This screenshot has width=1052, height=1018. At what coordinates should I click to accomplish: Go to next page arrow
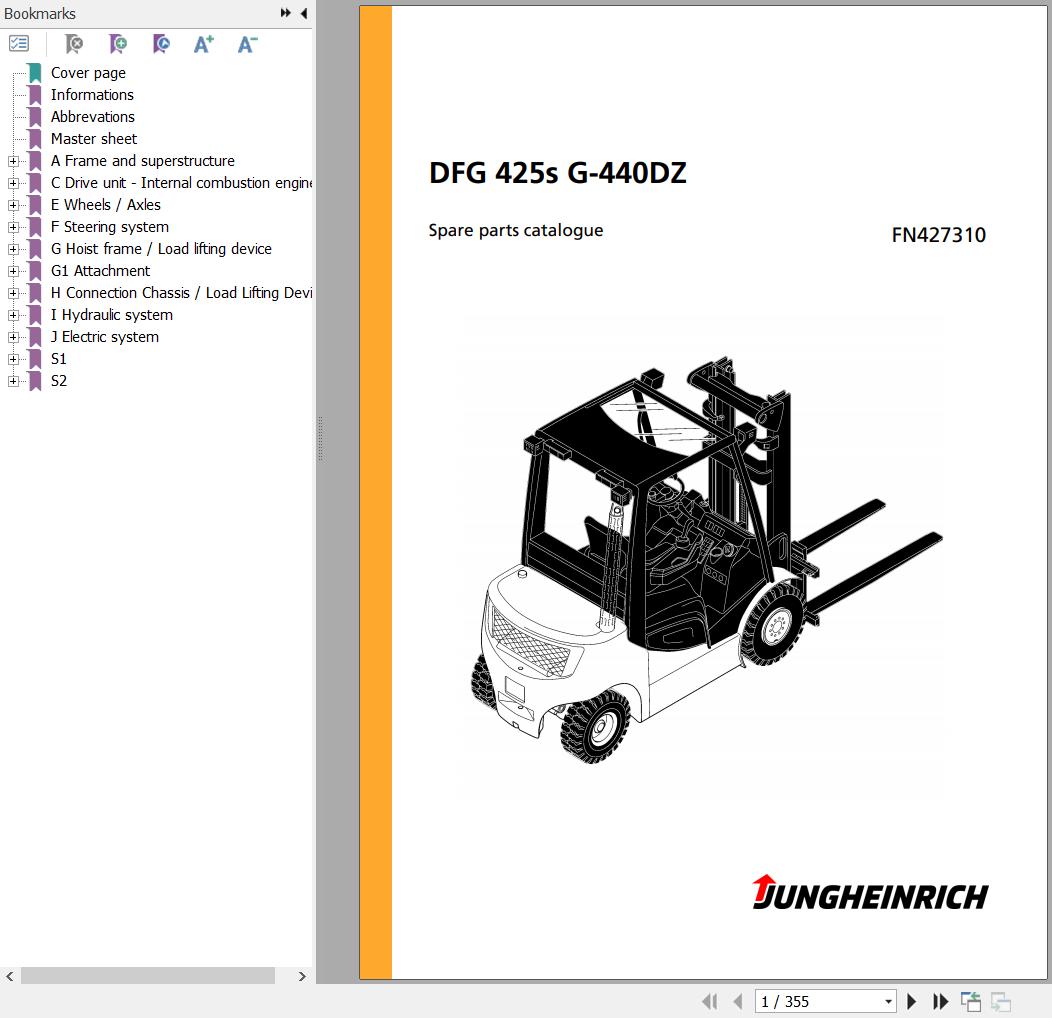[911, 1001]
